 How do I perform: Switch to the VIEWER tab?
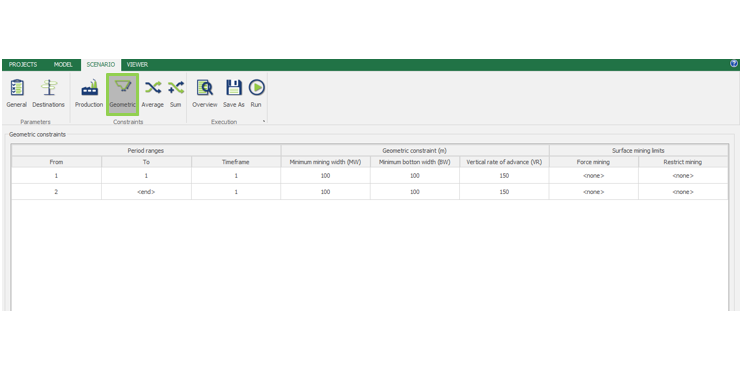(x=137, y=65)
